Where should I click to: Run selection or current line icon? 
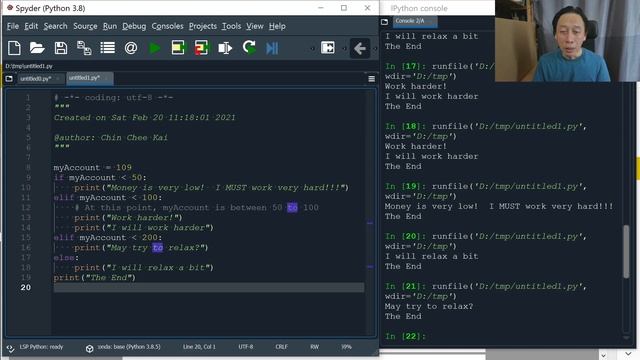pyautogui.click(x=225, y=48)
